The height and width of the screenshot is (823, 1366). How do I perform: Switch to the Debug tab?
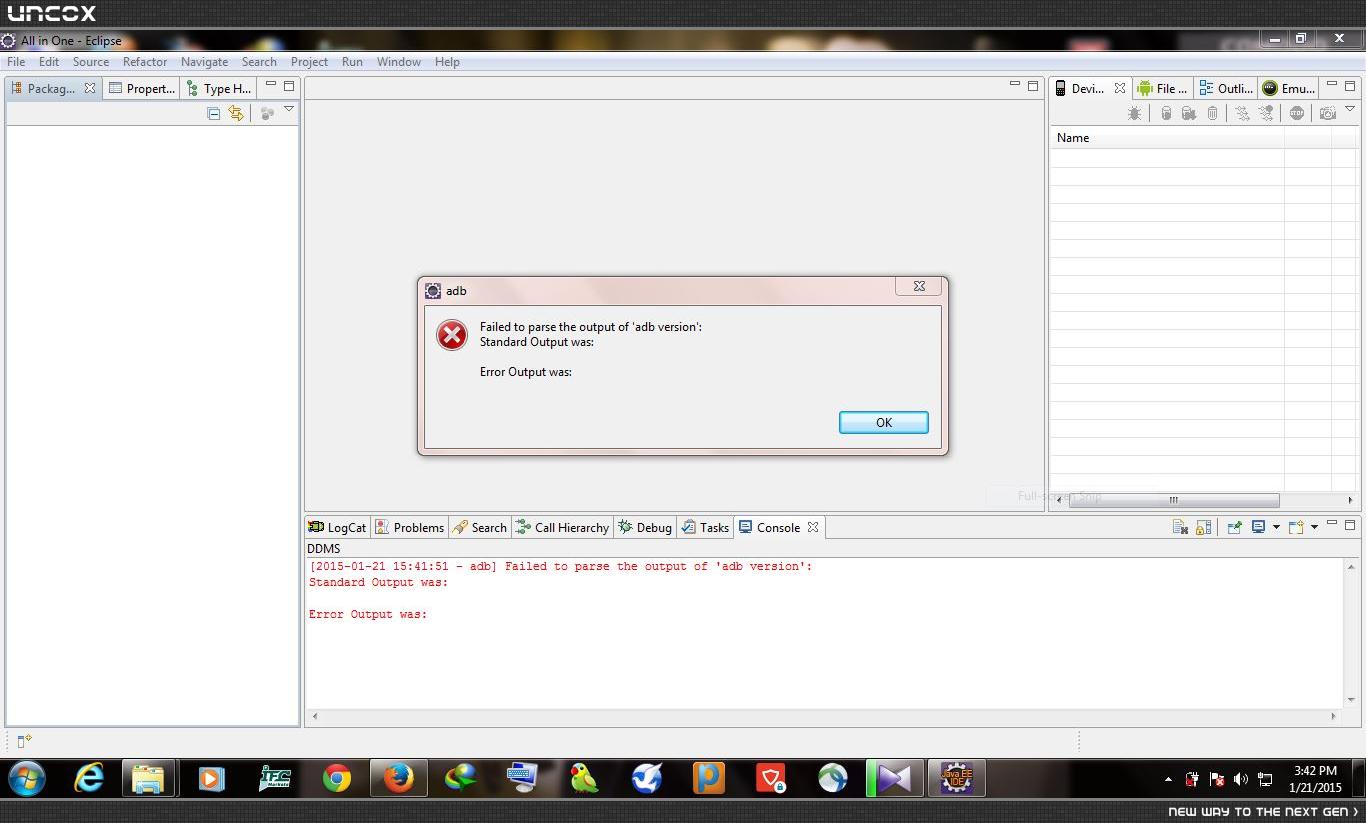(645, 527)
